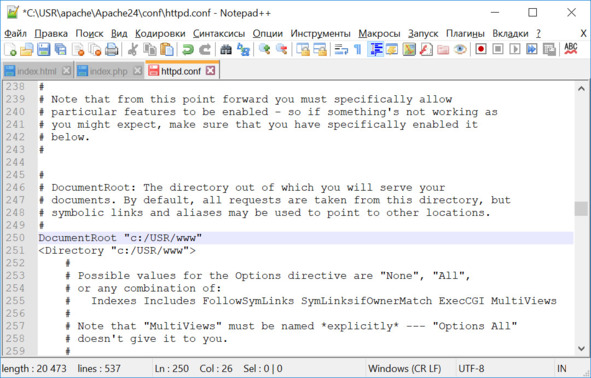591x378 pixels.
Task: Open the ? help menu
Action: [539, 34]
